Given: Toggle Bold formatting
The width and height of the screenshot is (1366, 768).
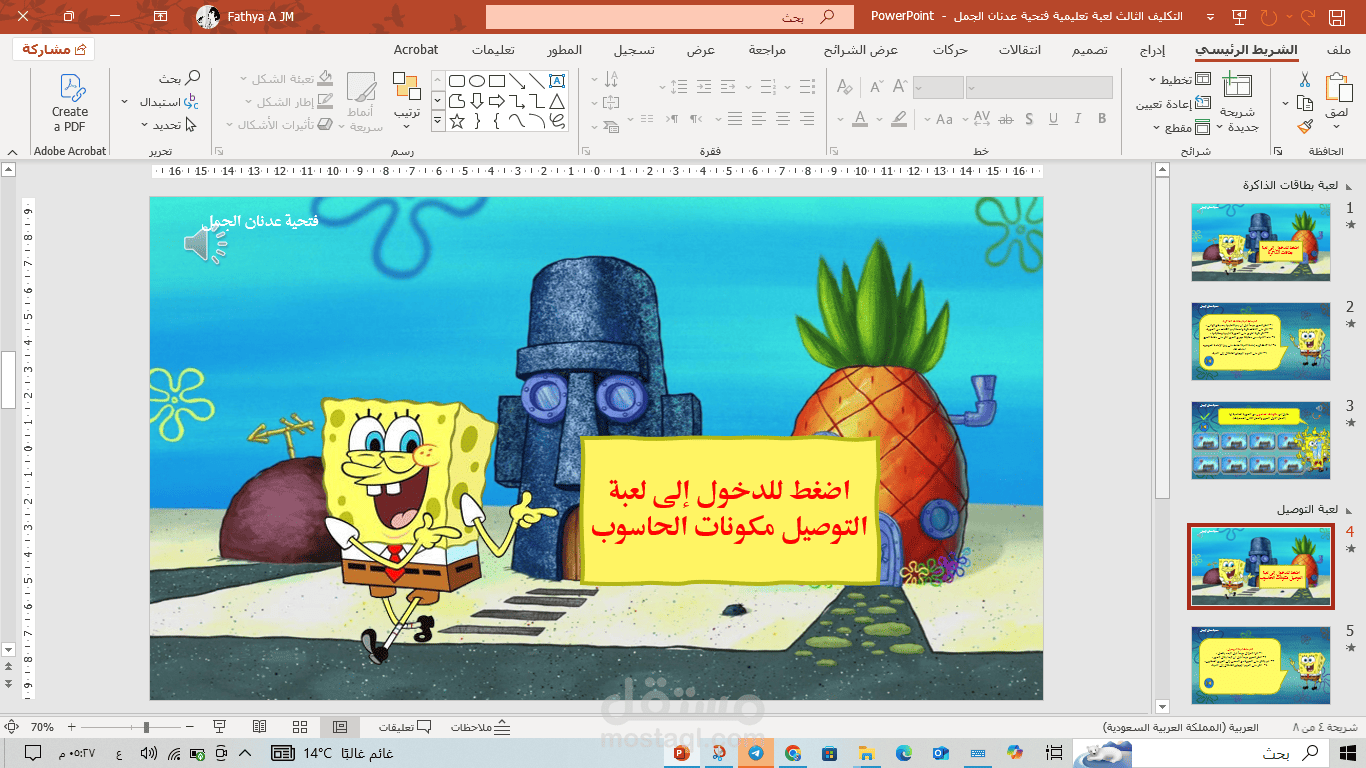Looking at the screenshot, I should coord(1102,119).
